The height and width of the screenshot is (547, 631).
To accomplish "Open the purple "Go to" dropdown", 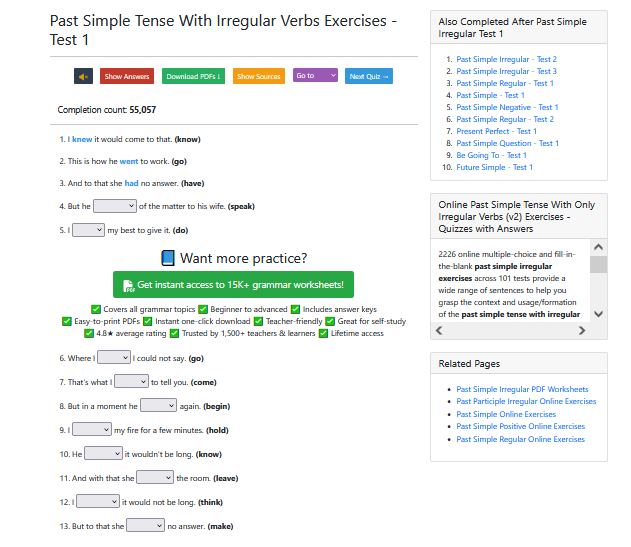I will tap(315, 76).
